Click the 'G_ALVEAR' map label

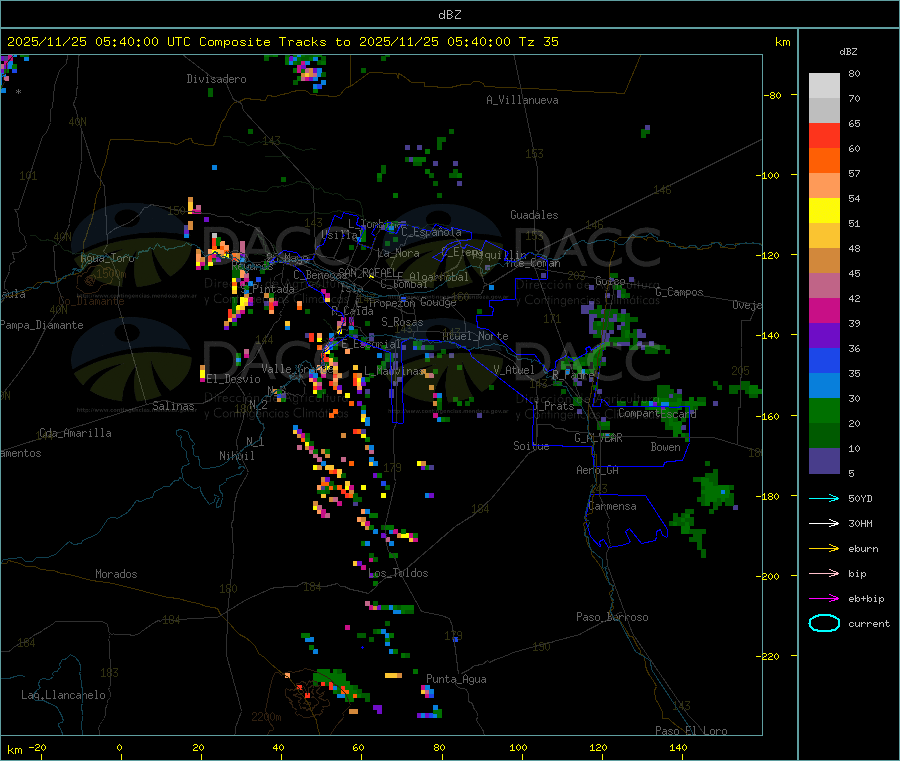[598, 438]
